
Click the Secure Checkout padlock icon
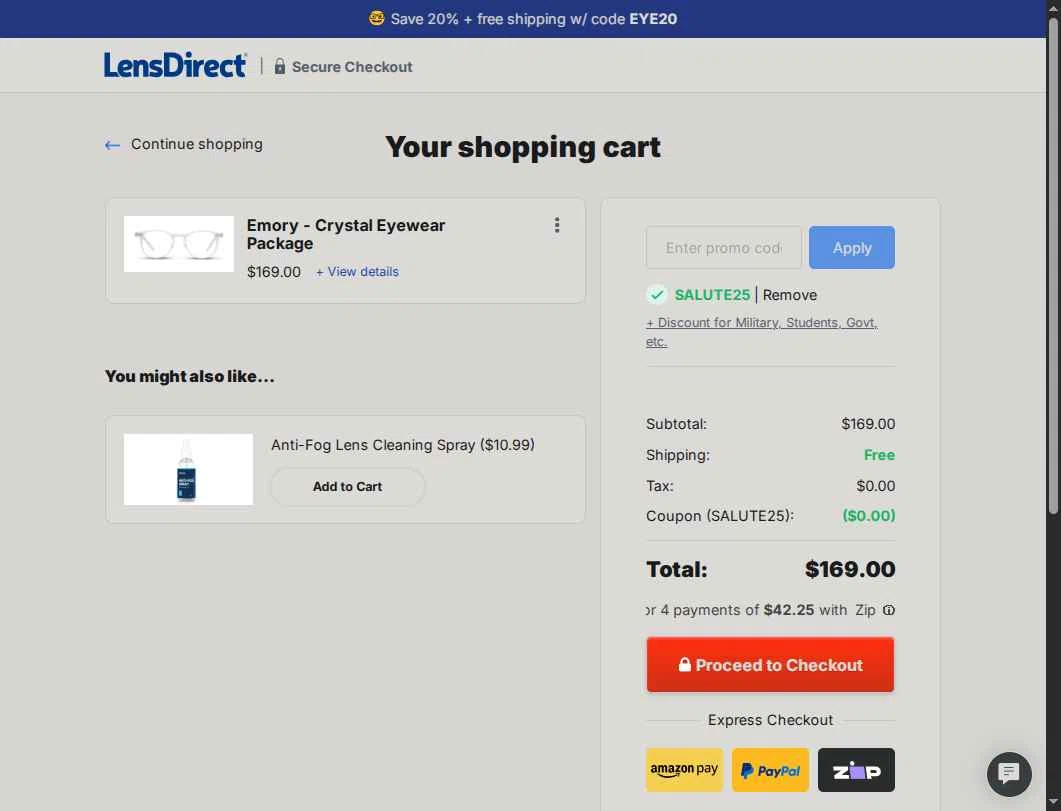point(279,66)
